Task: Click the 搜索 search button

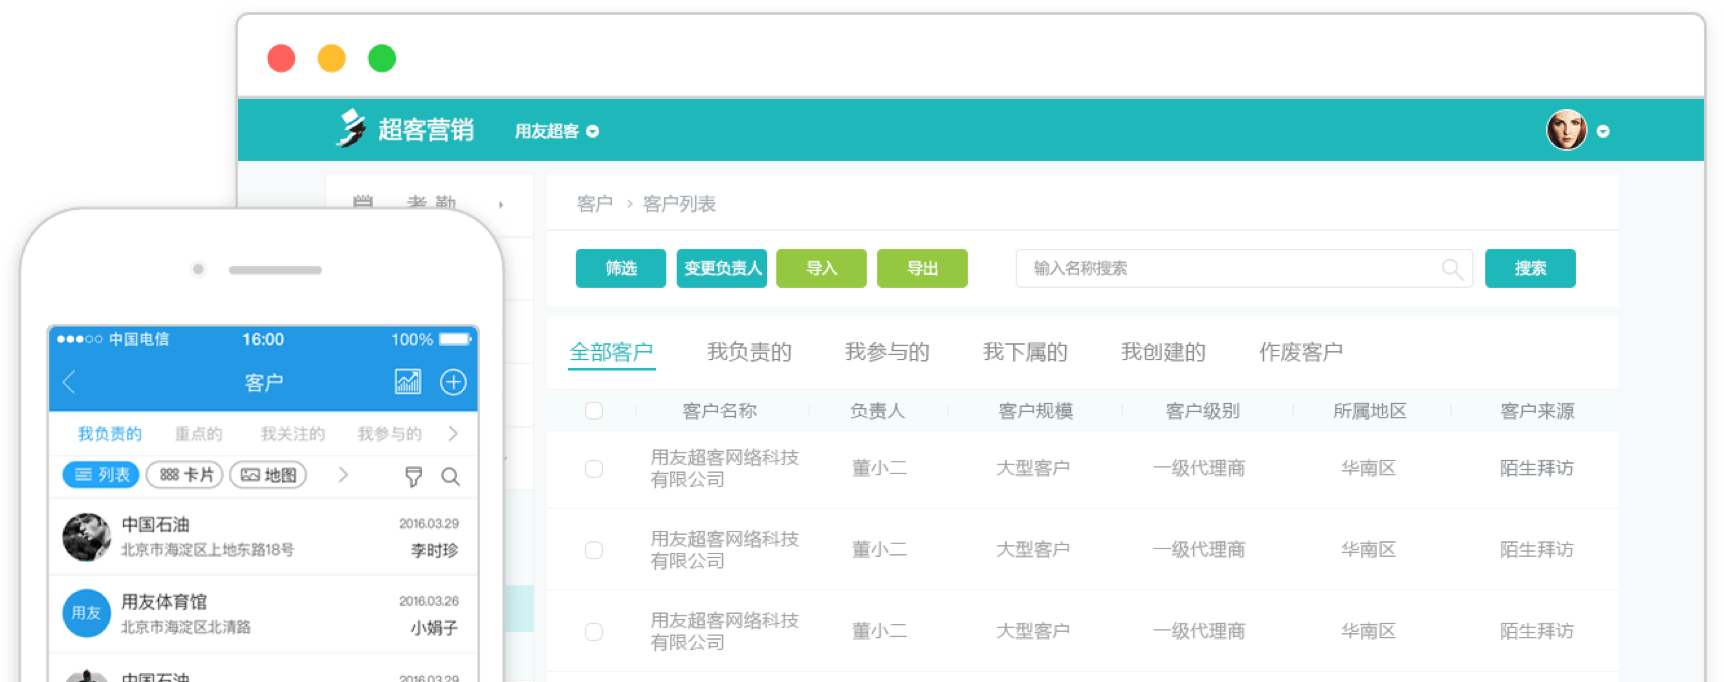Action: click(x=1530, y=268)
